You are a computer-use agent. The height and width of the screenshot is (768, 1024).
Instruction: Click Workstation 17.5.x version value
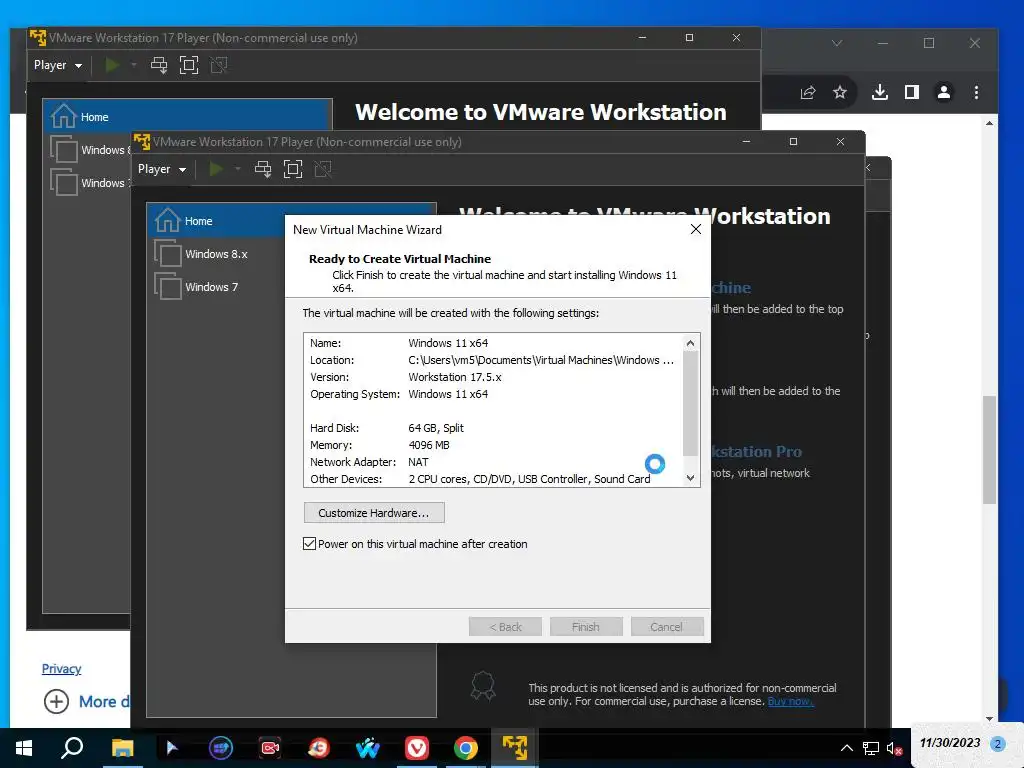(x=455, y=377)
